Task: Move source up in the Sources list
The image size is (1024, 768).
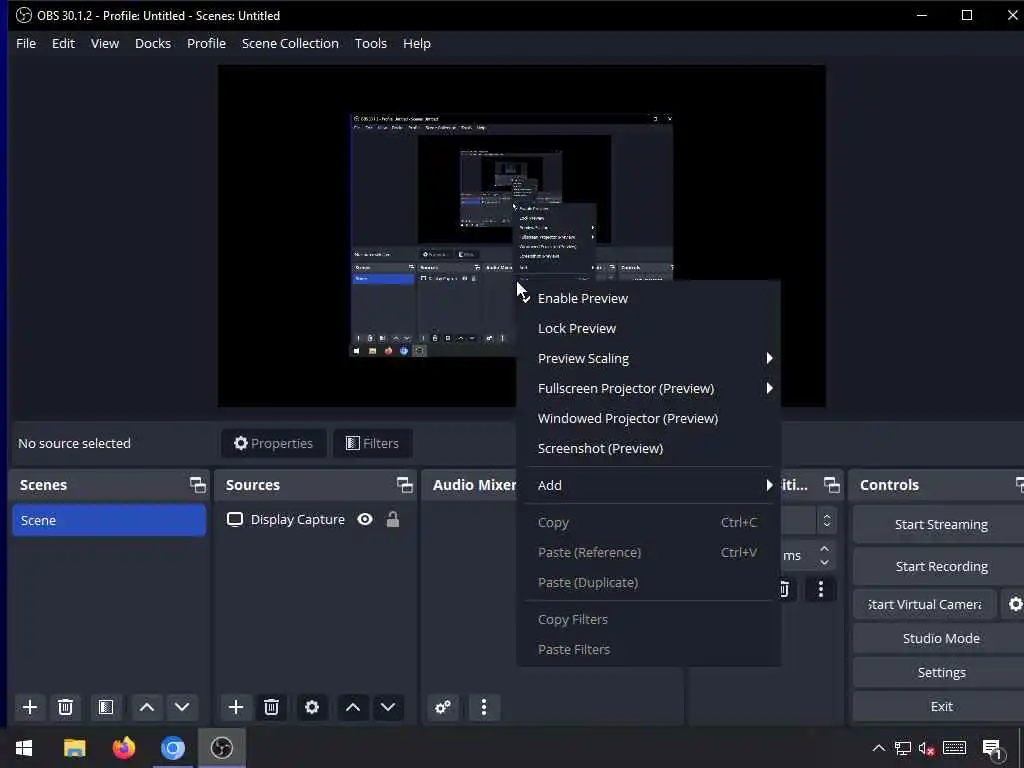Action: click(x=353, y=707)
